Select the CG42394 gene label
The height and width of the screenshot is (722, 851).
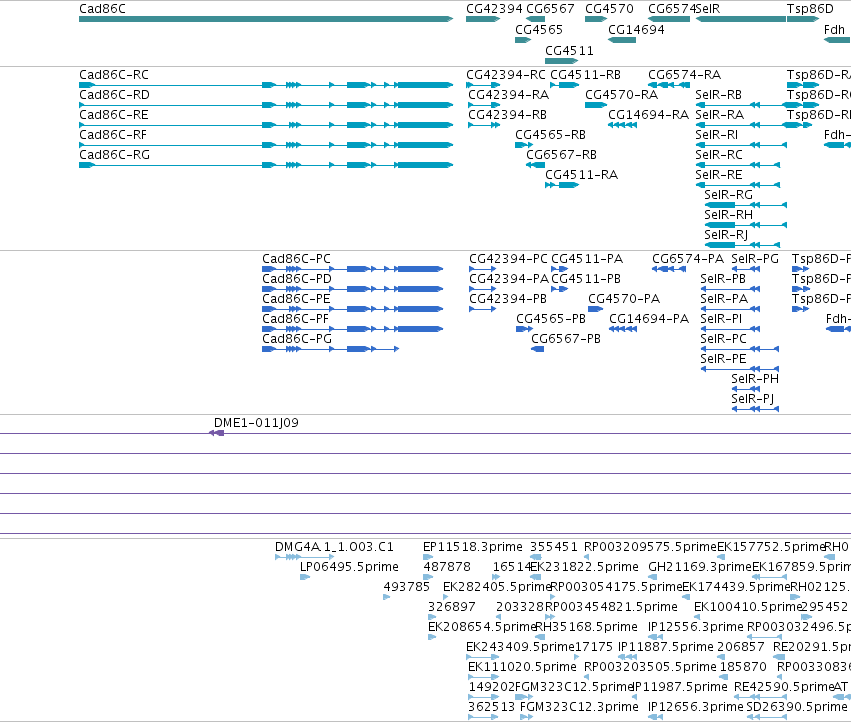click(494, 9)
